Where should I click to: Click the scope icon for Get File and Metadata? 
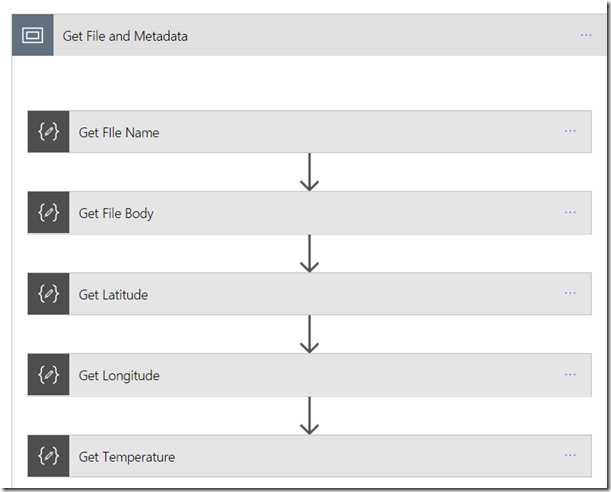point(33,35)
